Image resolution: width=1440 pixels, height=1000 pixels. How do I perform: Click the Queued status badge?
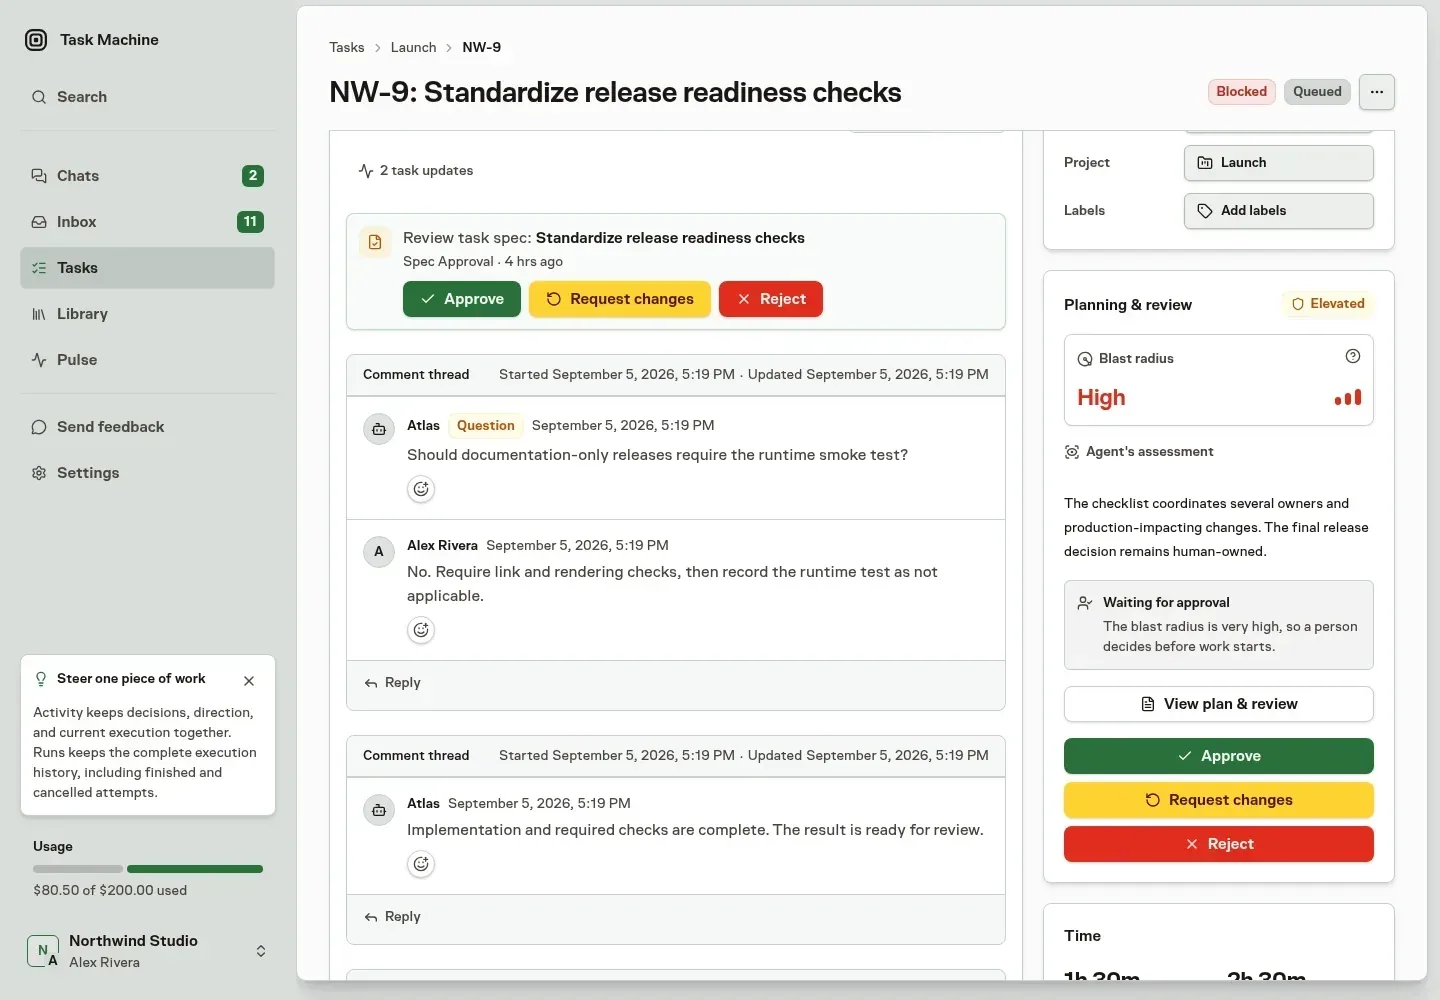[x=1317, y=92]
